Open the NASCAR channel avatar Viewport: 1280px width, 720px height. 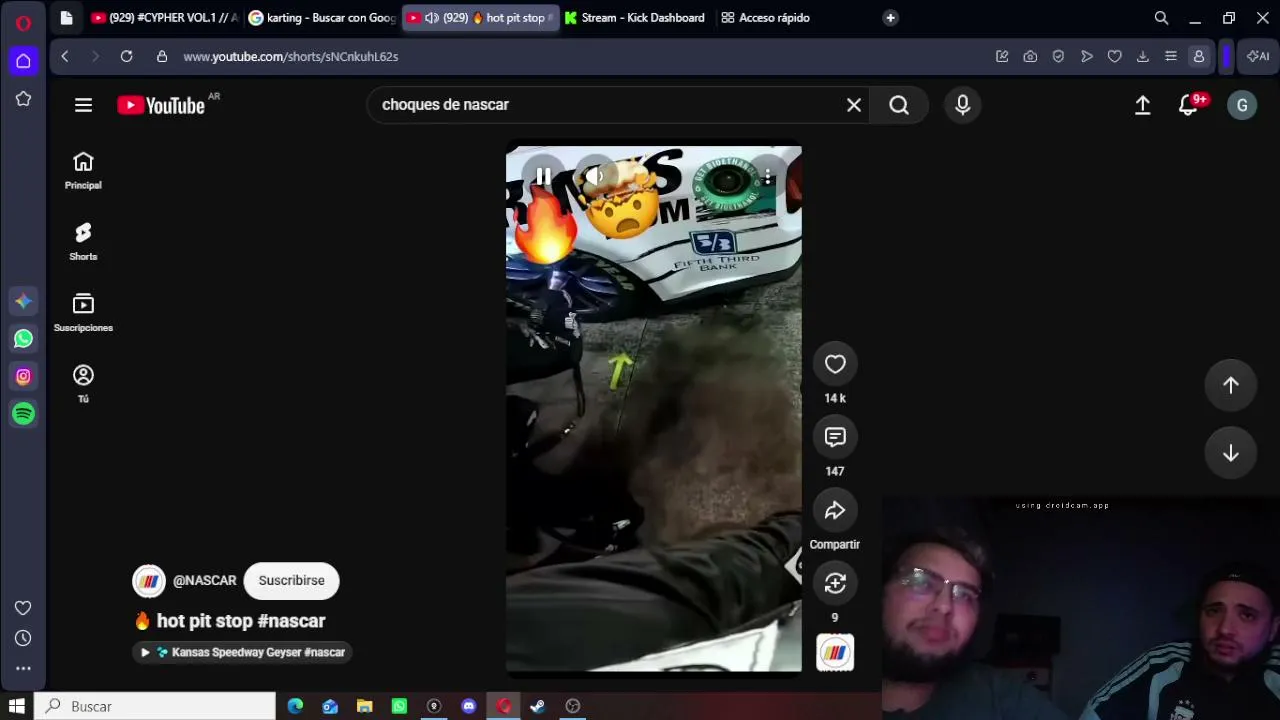click(x=149, y=581)
